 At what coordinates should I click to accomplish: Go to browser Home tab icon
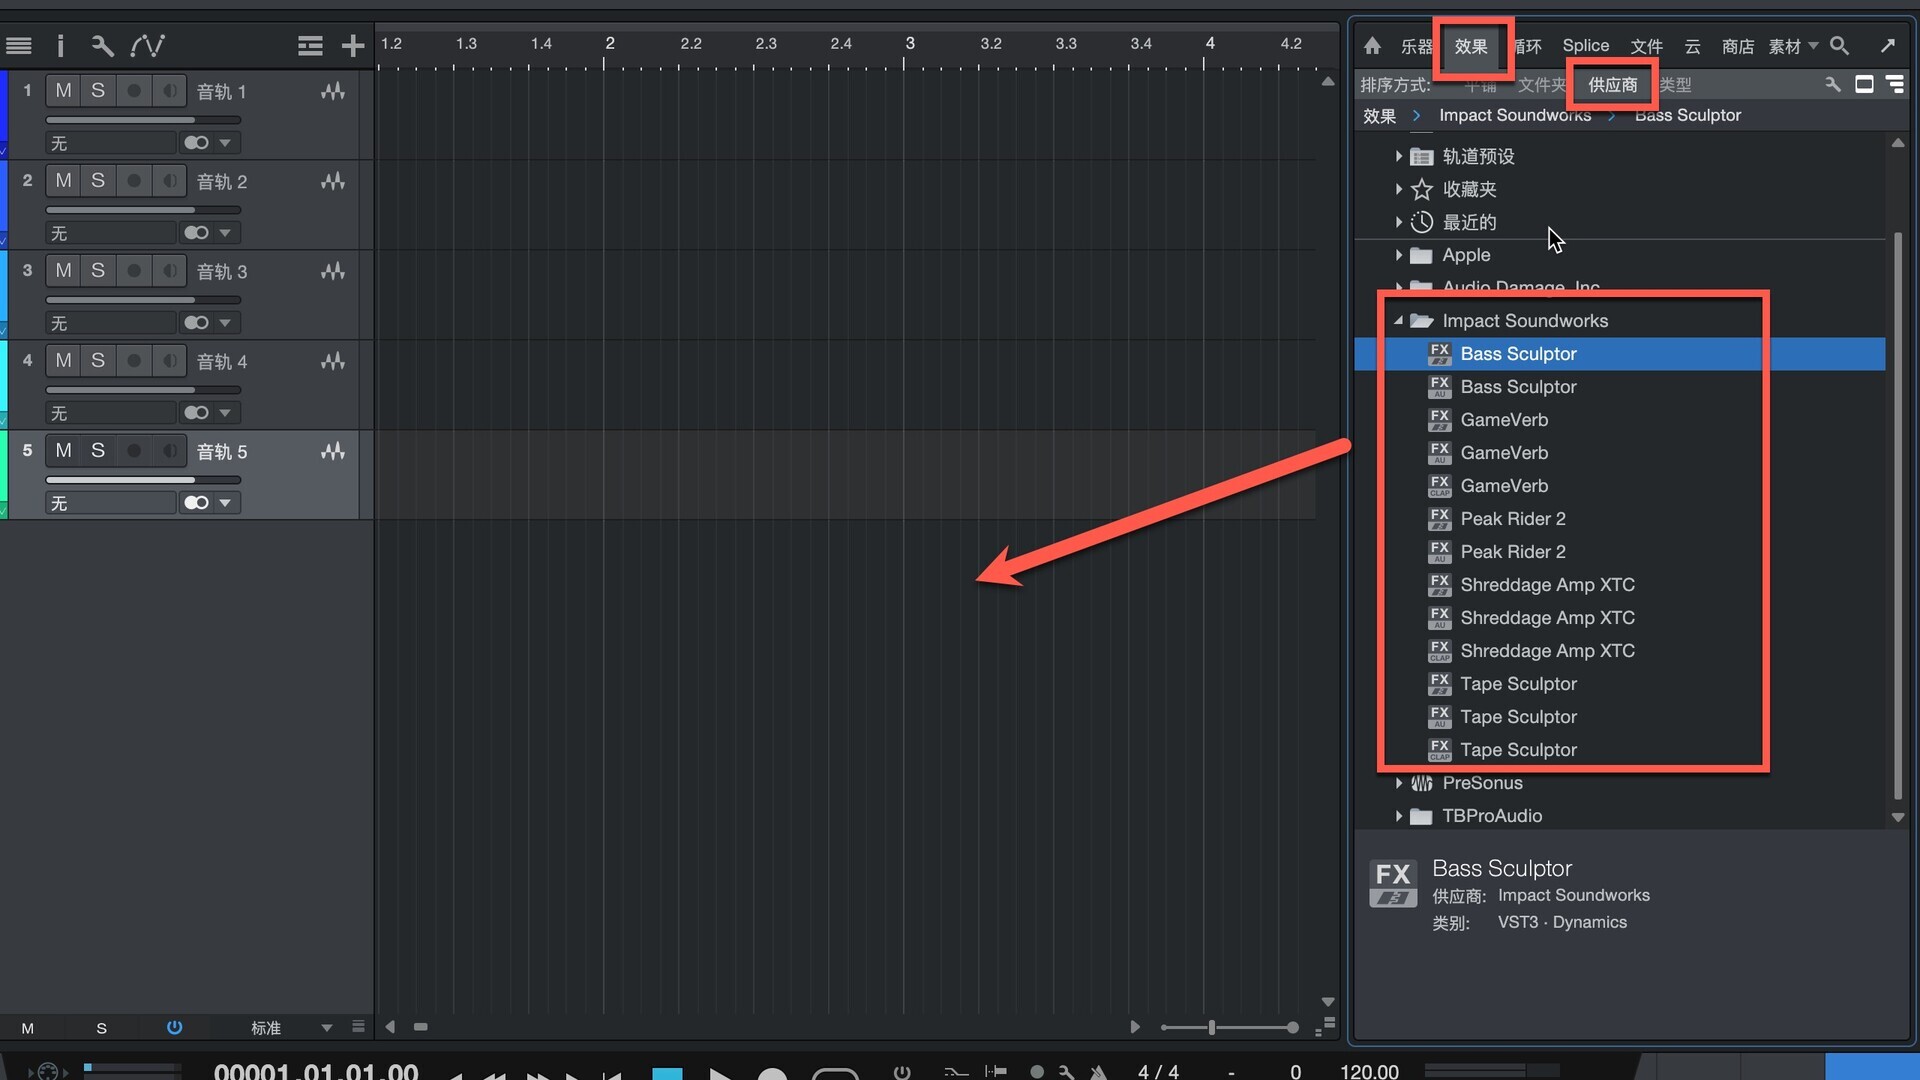click(1372, 46)
